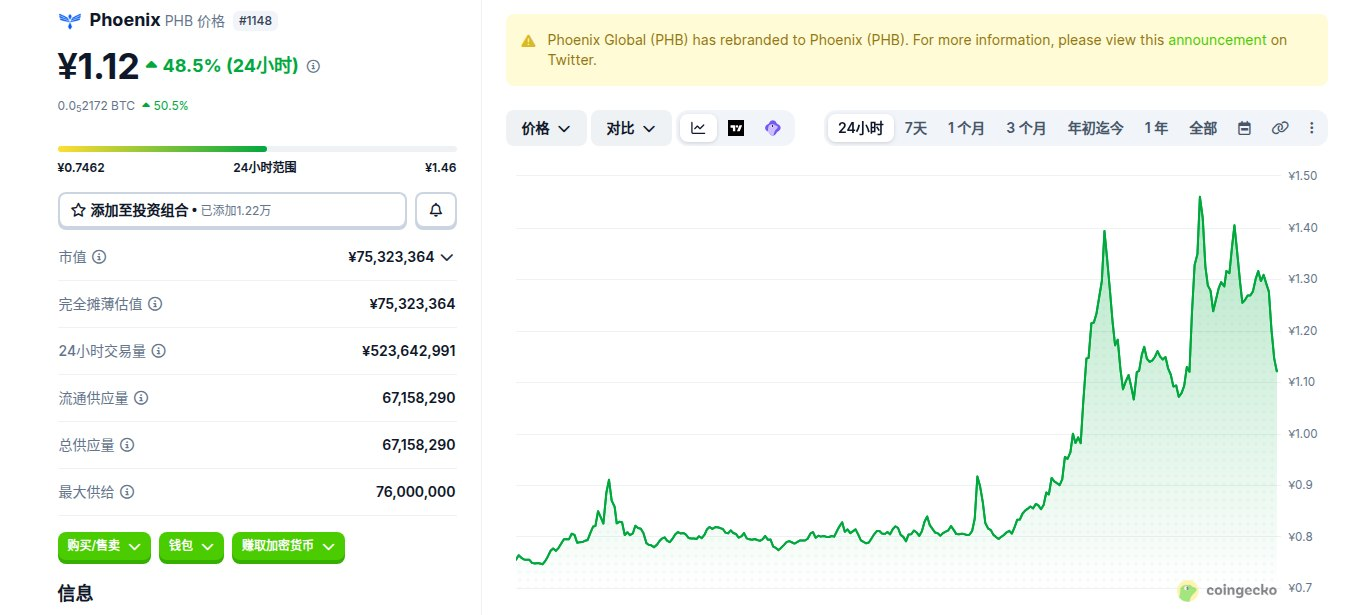Select the 1年 time range tab

(x=1156, y=128)
